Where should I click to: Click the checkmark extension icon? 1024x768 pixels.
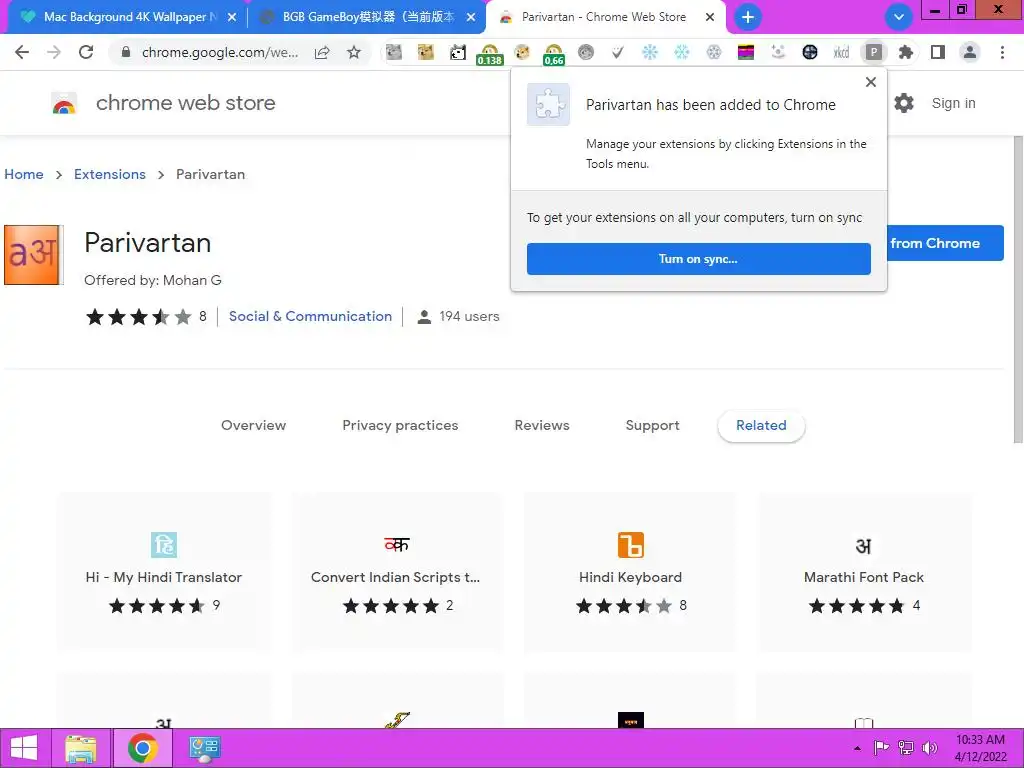tap(617, 52)
